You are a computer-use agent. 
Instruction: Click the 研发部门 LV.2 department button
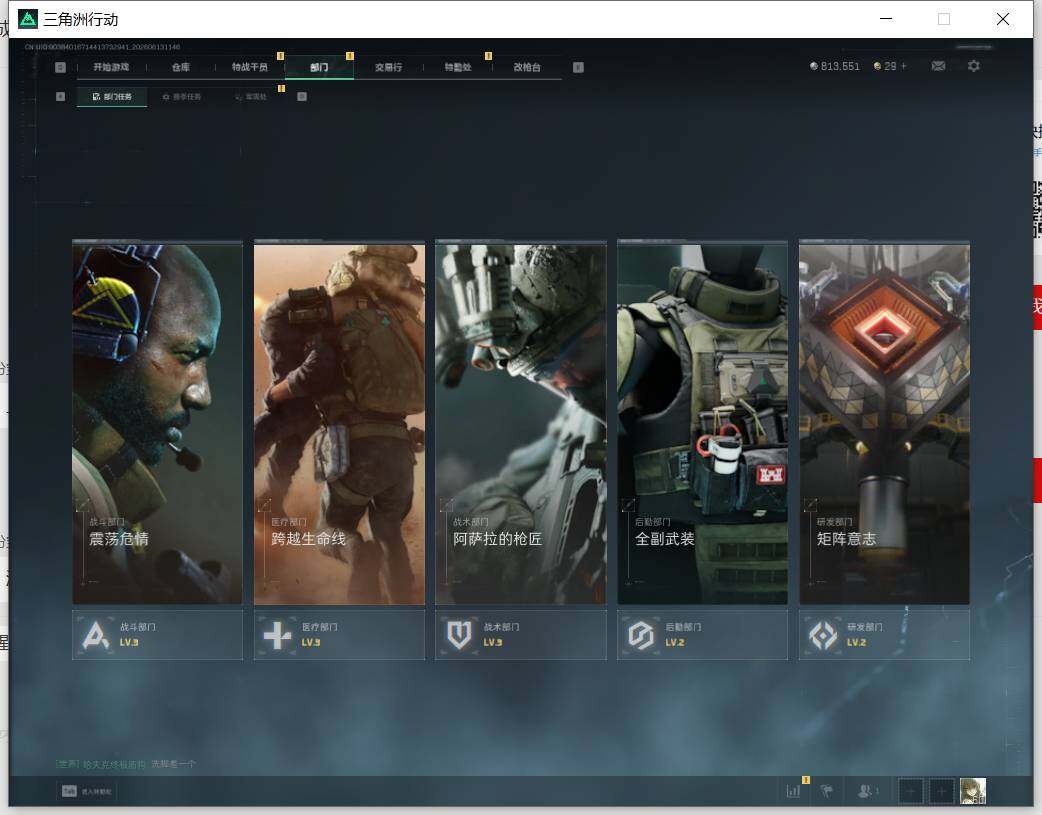pyautogui.click(x=885, y=635)
